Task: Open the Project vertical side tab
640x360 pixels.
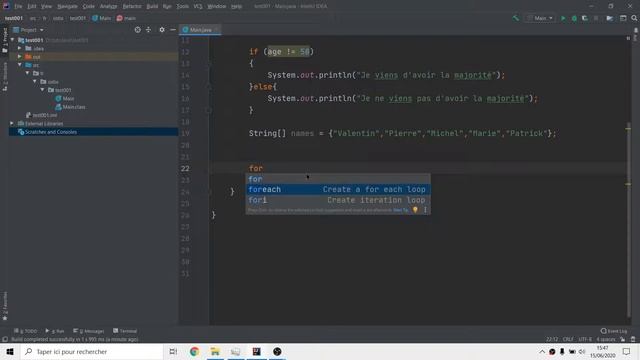Action: (4, 40)
